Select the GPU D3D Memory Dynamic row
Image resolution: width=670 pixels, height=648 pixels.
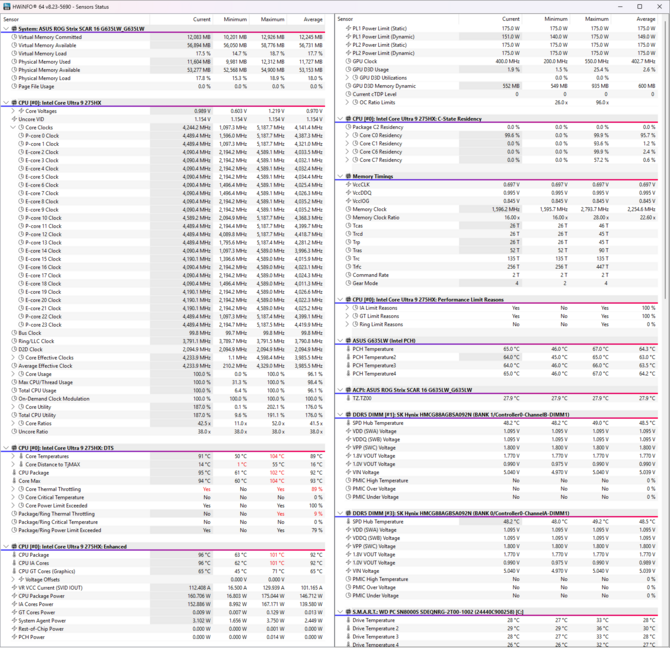tap(497, 86)
